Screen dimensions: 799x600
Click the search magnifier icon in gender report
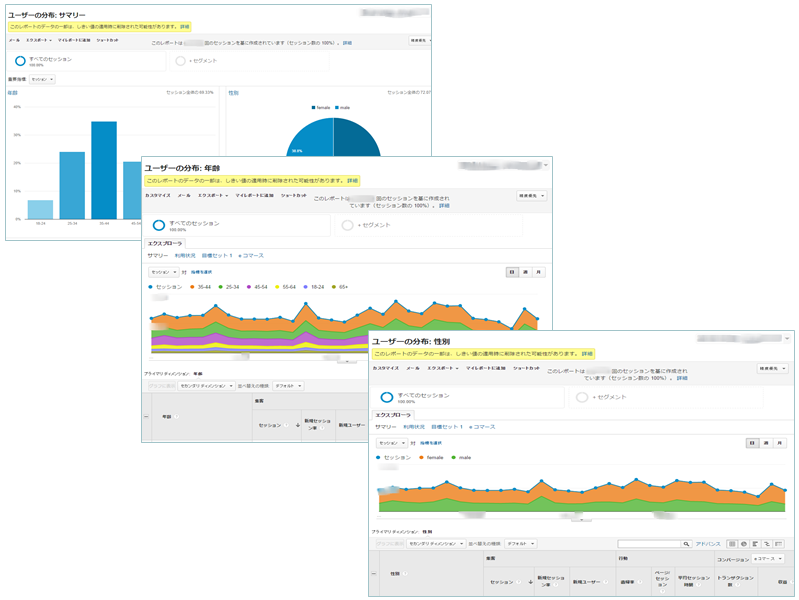(686, 544)
